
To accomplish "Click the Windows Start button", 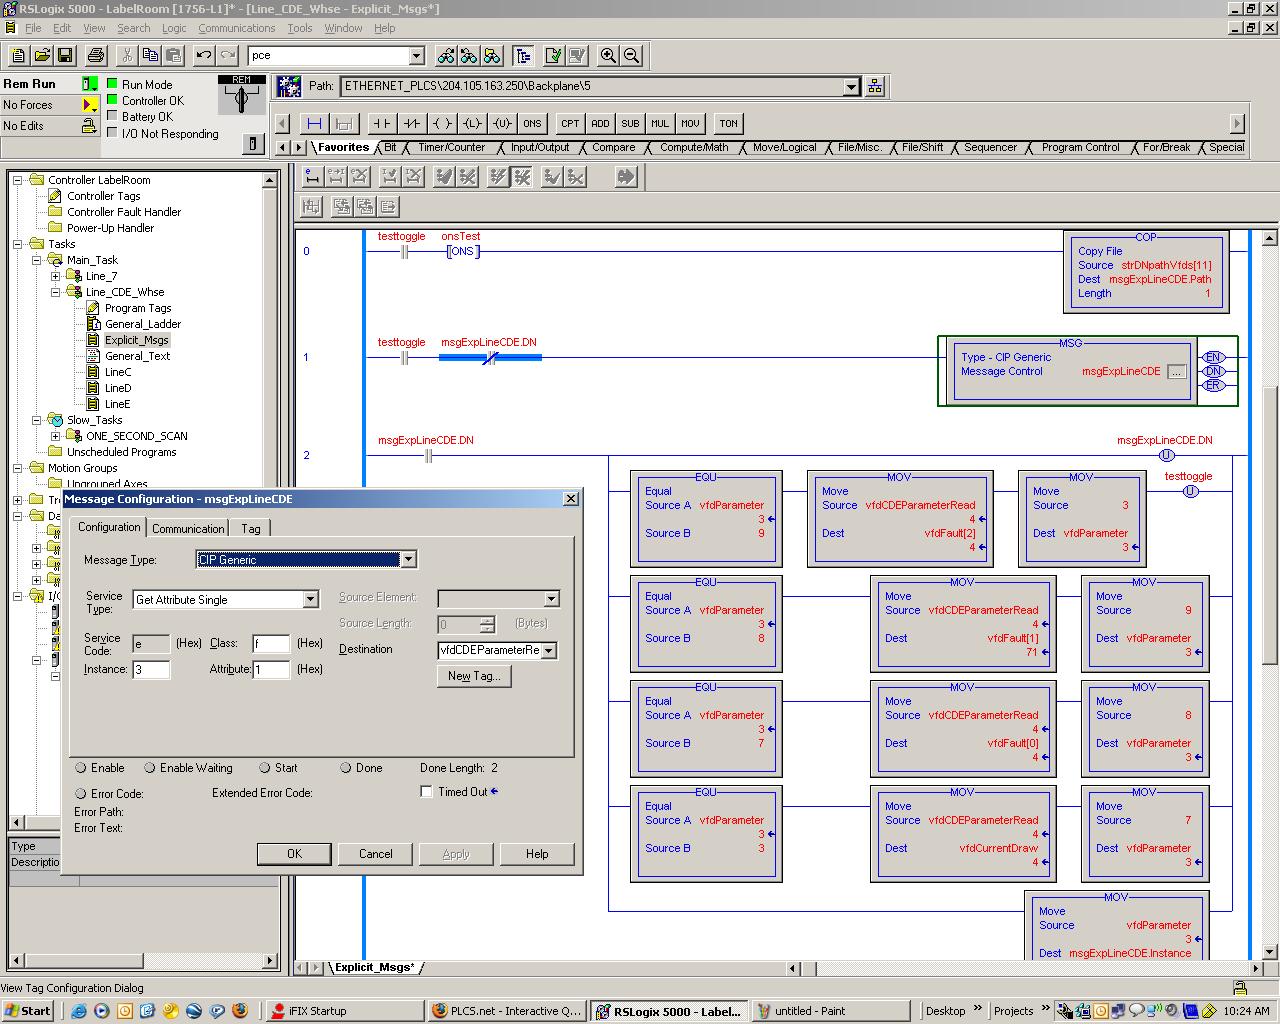I will pos(28,1011).
